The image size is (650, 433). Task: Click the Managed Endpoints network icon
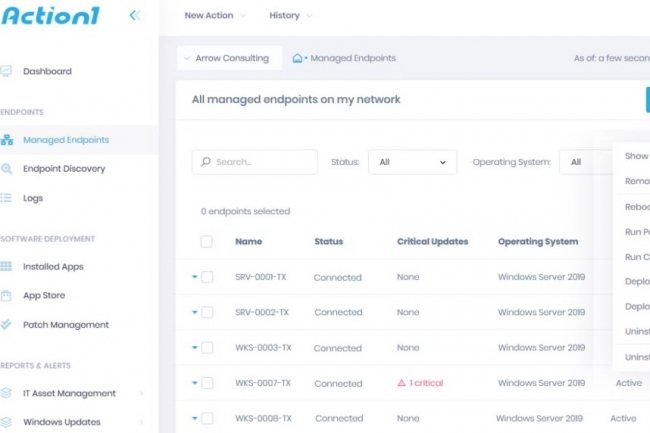pos(7,140)
